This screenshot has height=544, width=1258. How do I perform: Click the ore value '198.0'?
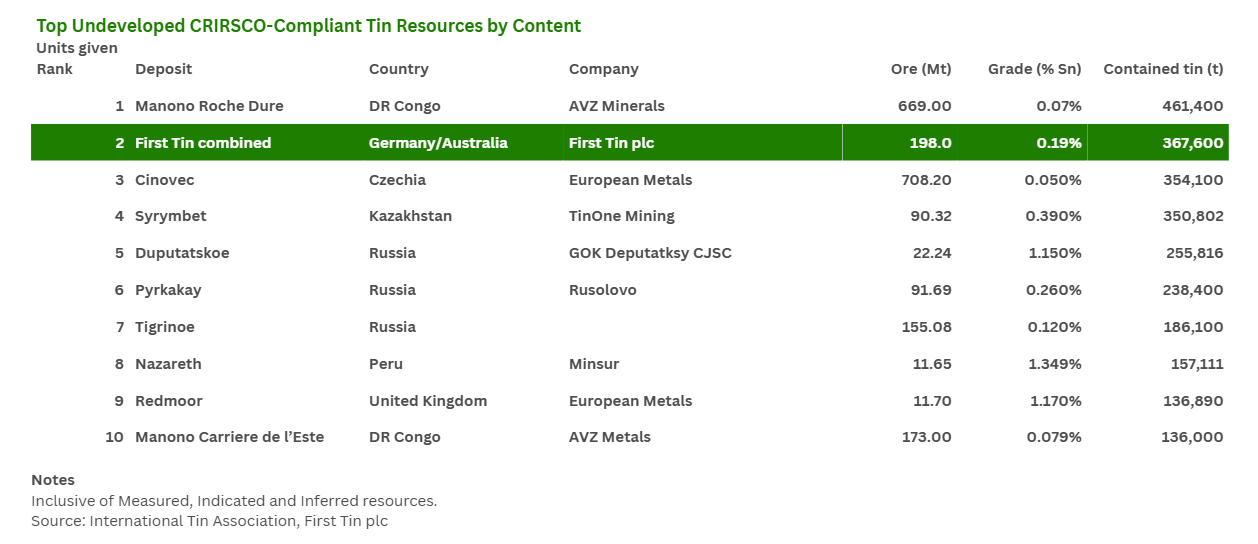(x=930, y=143)
